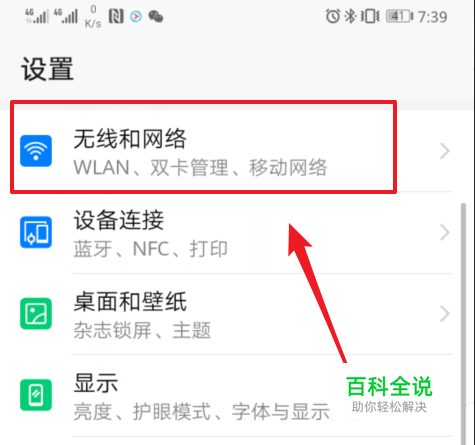Tap the vibrate mode status icon
The width and height of the screenshot is (475, 445).
[370, 16]
